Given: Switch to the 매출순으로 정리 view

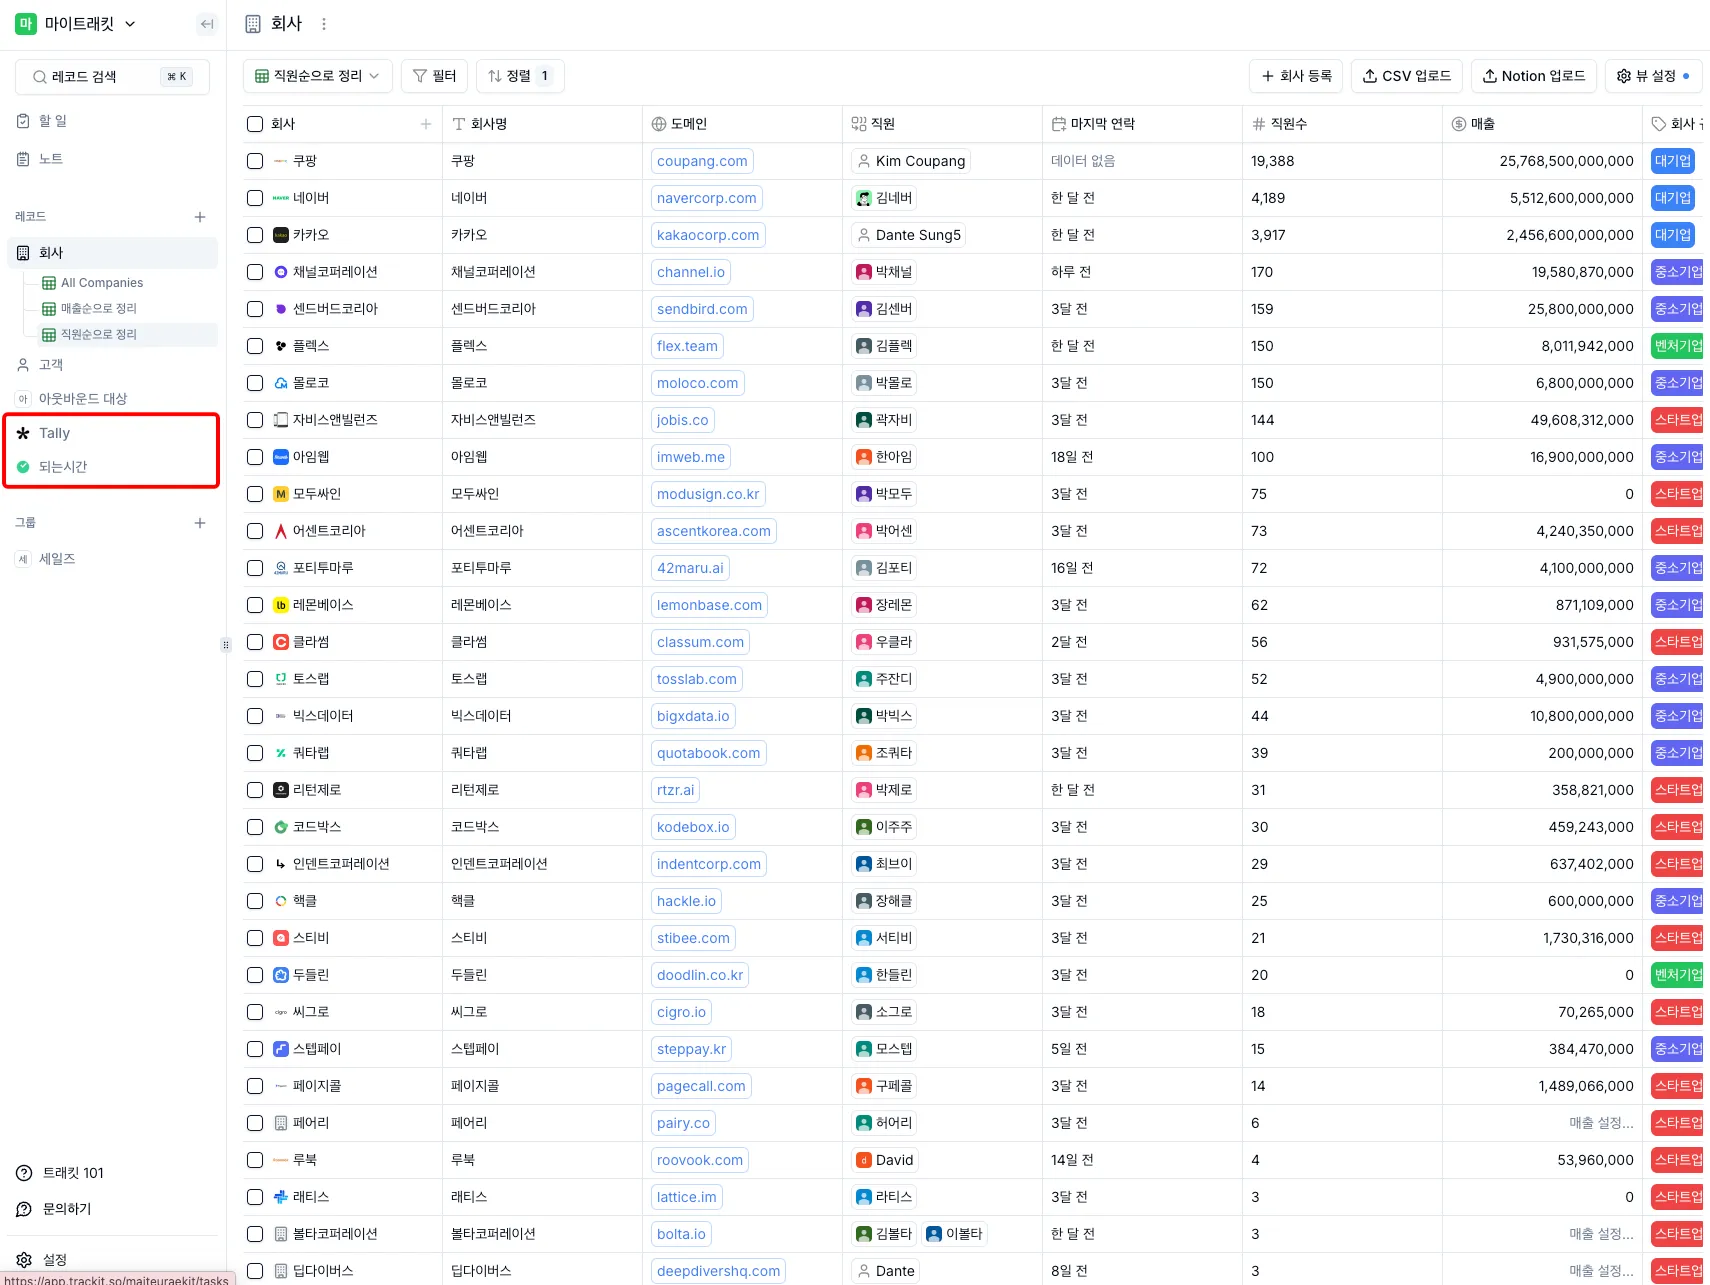Looking at the screenshot, I should click(x=98, y=308).
